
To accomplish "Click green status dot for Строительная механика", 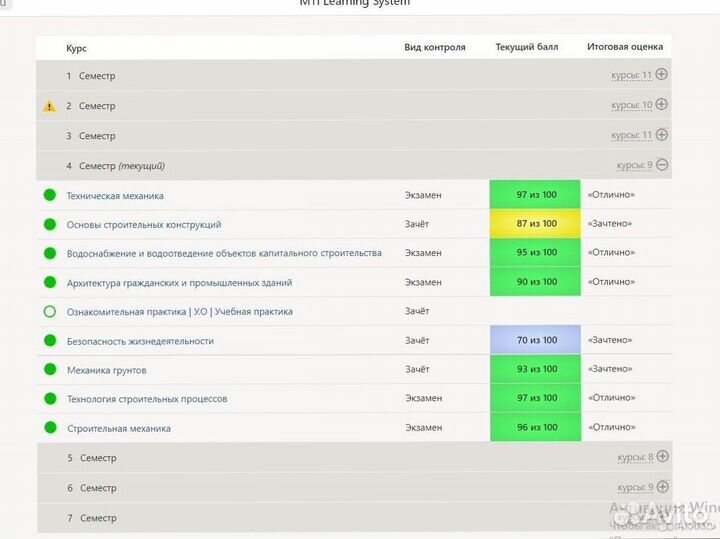I will pos(49,428).
